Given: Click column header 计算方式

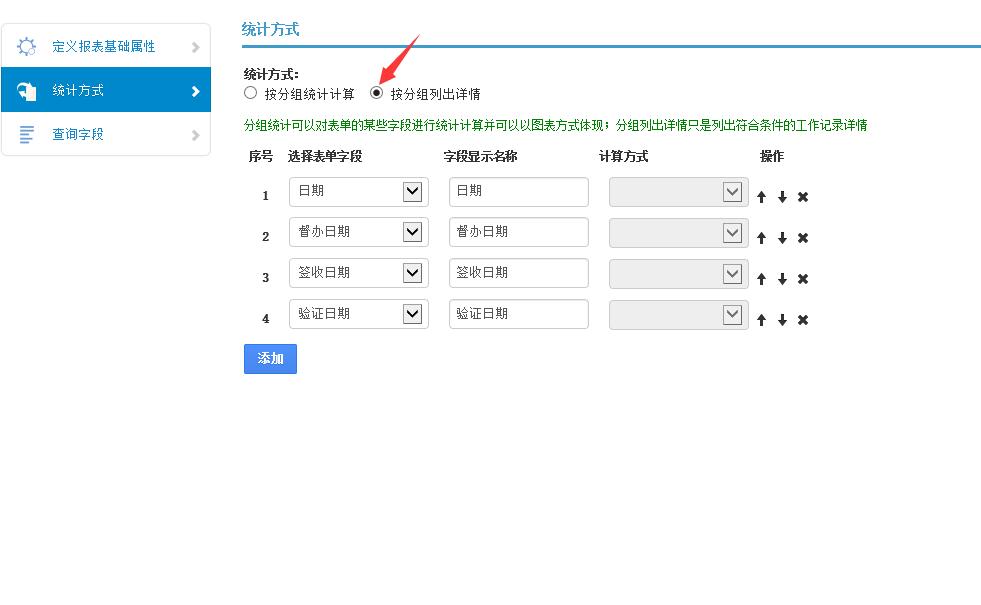Looking at the screenshot, I should pyautogui.click(x=623, y=156).
